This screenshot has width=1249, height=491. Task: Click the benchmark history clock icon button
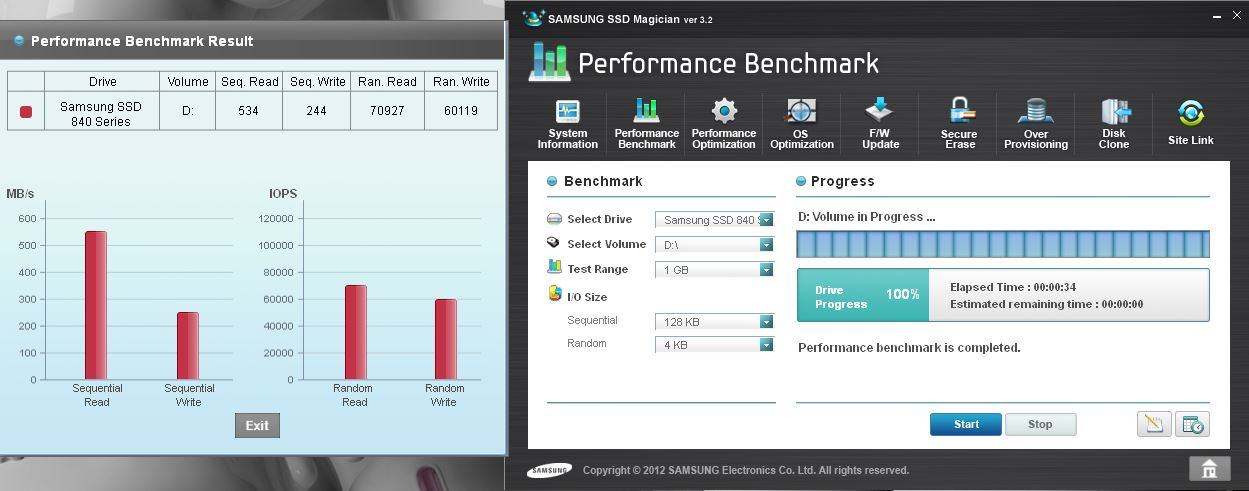[x=1192, y=424]
